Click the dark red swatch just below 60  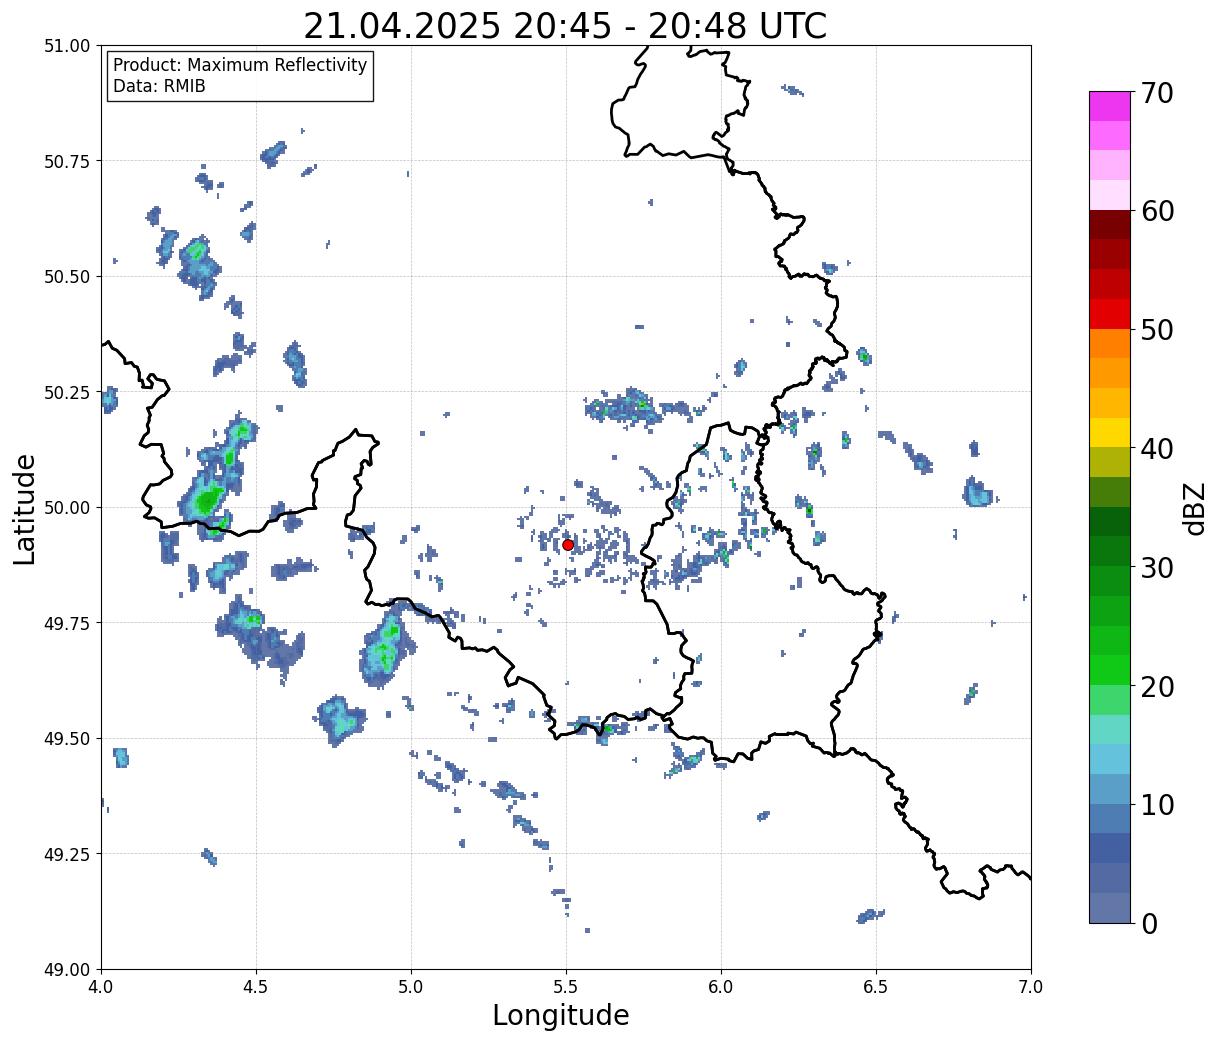[x=1110, y=225]
